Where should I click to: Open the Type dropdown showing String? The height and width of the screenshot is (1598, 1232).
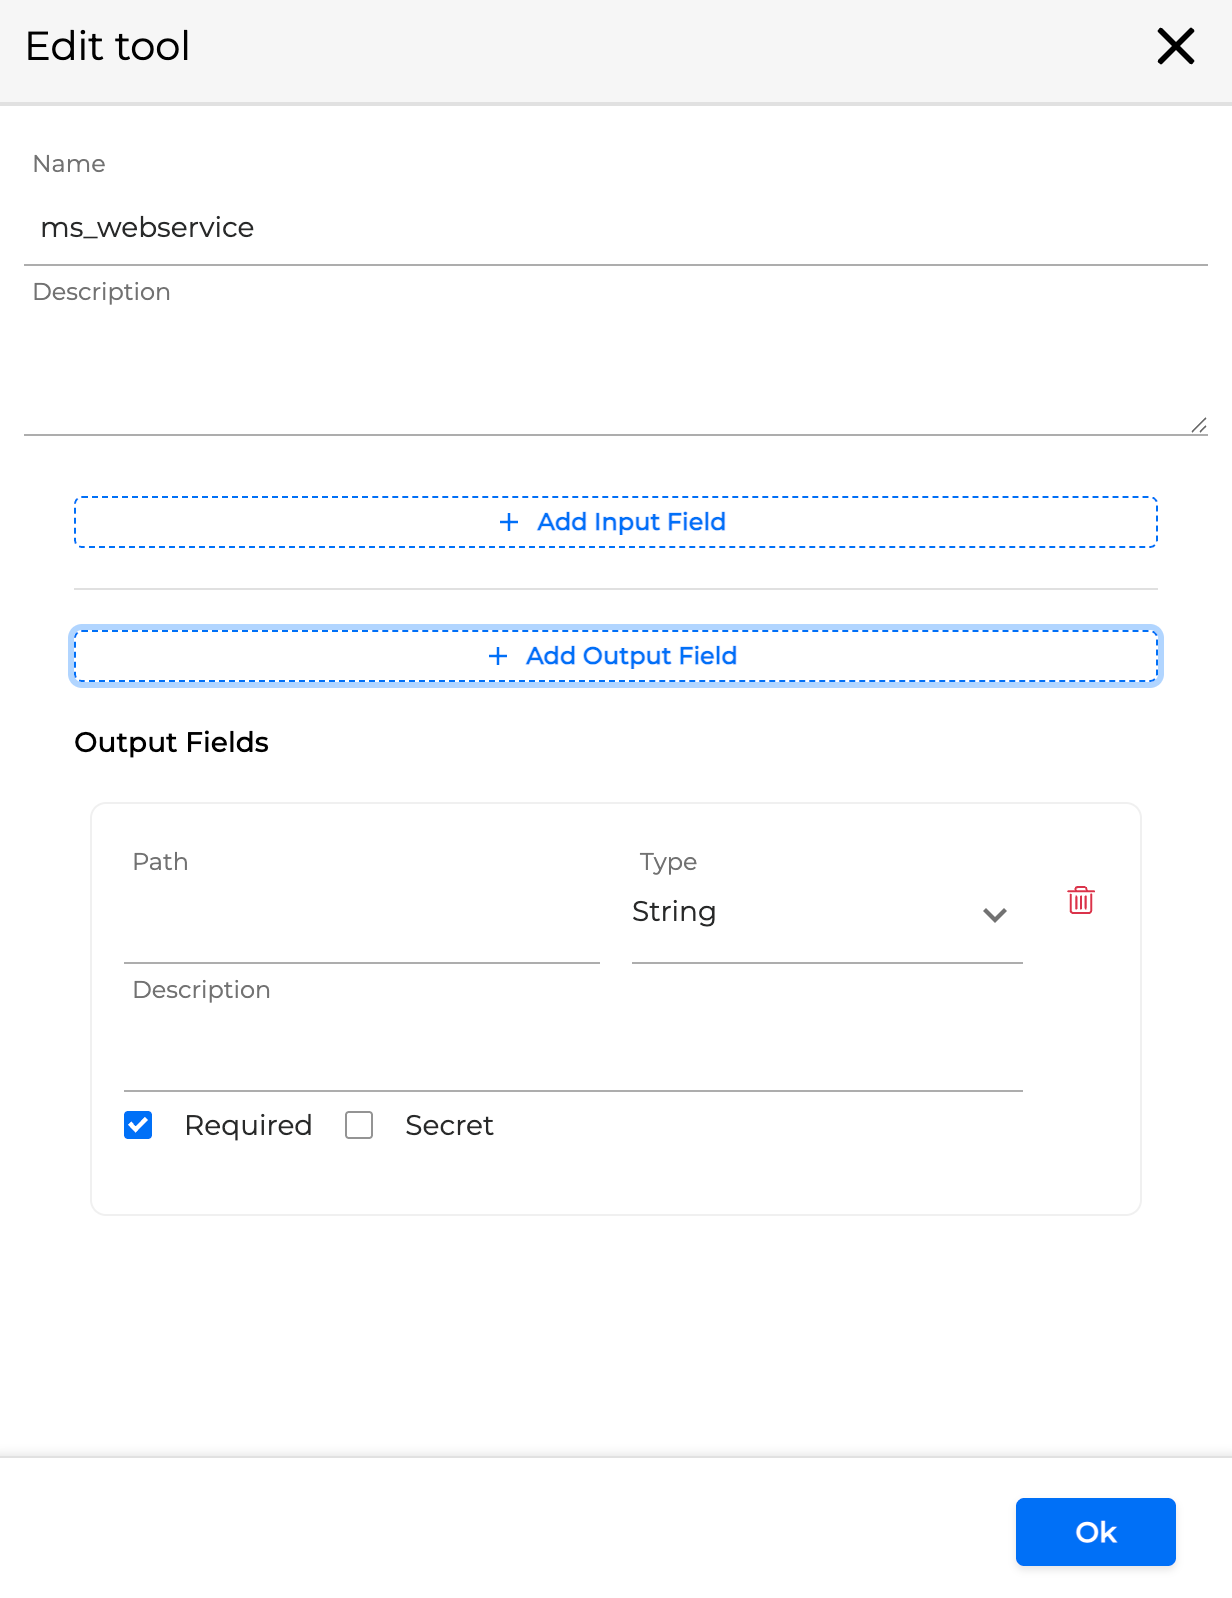coord(827,912)
